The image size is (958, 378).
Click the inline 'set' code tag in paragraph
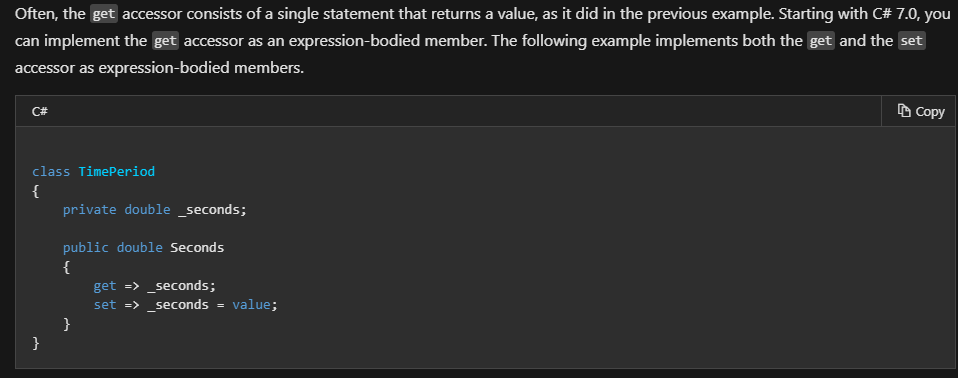(x=912, y=41)
